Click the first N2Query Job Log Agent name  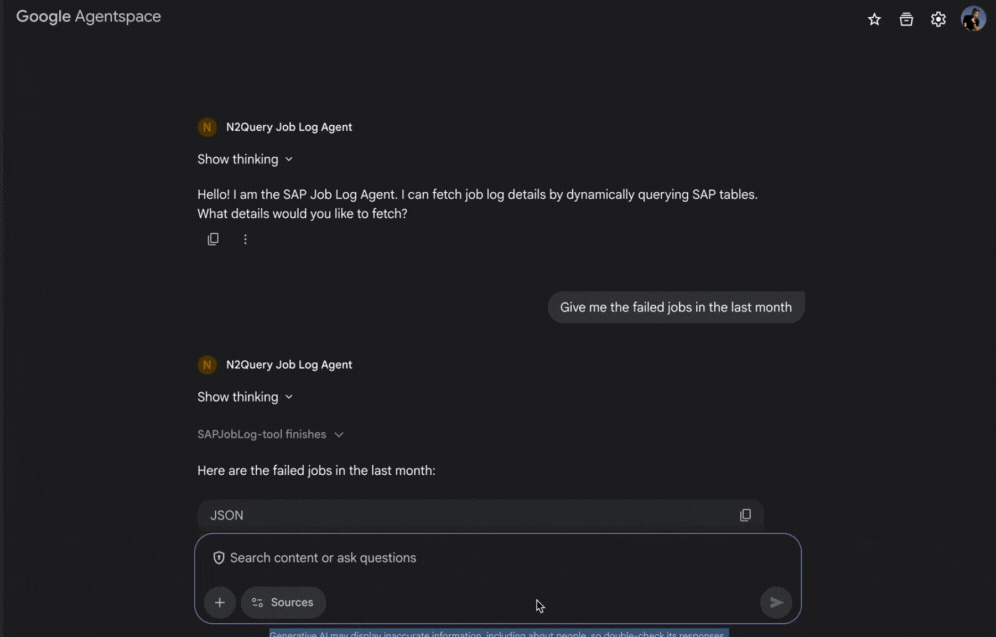(289, 127)
